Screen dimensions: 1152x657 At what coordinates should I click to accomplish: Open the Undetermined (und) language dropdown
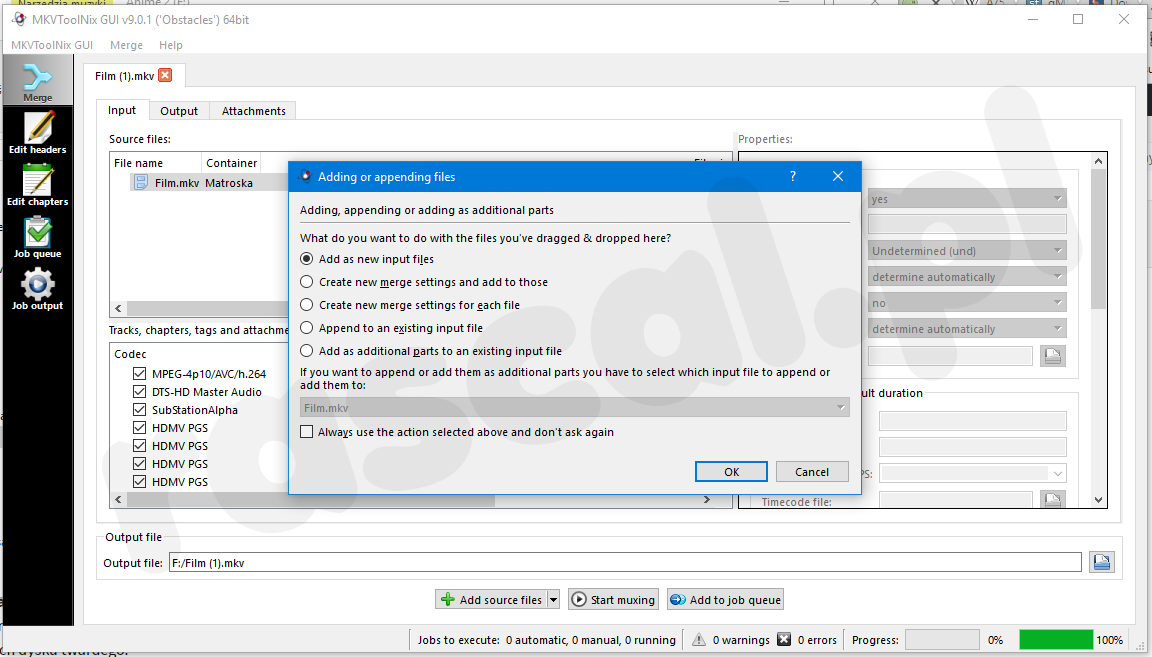(x=966, y=251)
